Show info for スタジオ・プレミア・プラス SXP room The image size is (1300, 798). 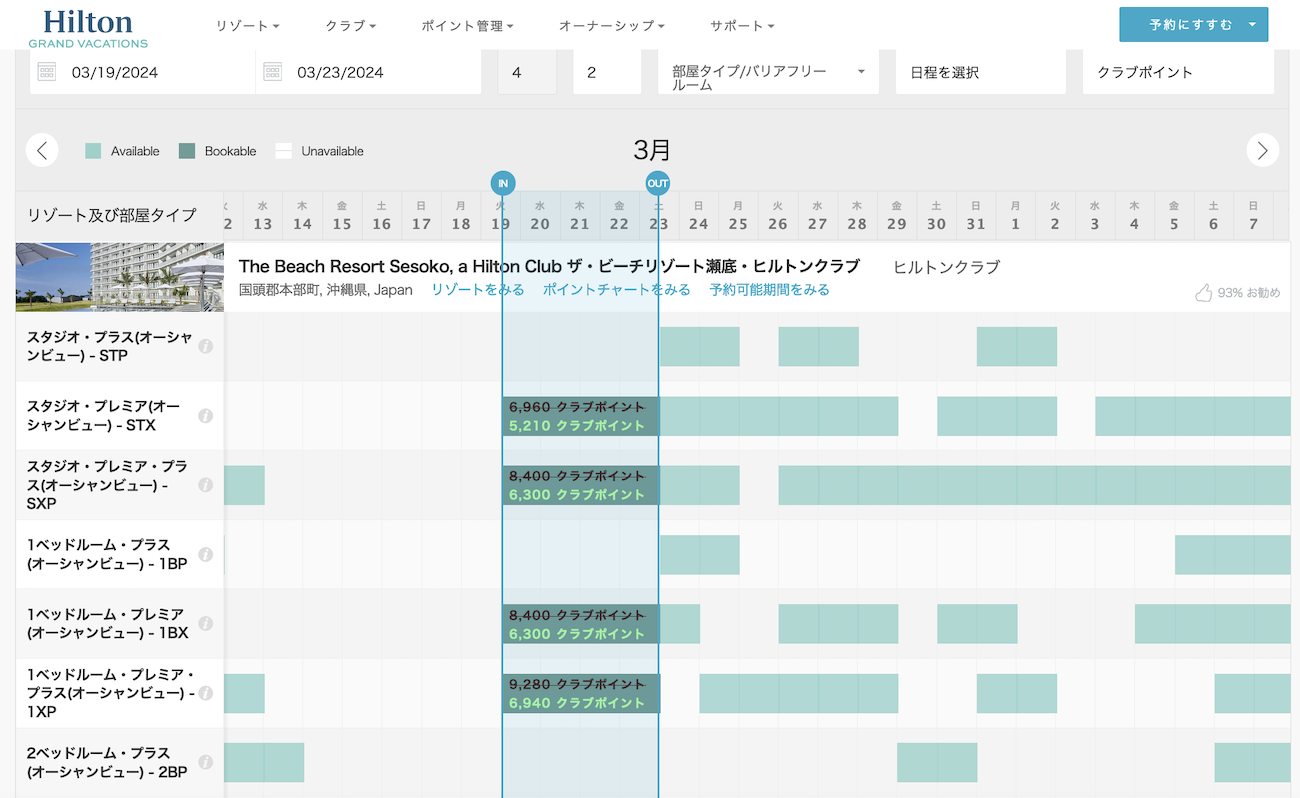click(x=205, y=485)
